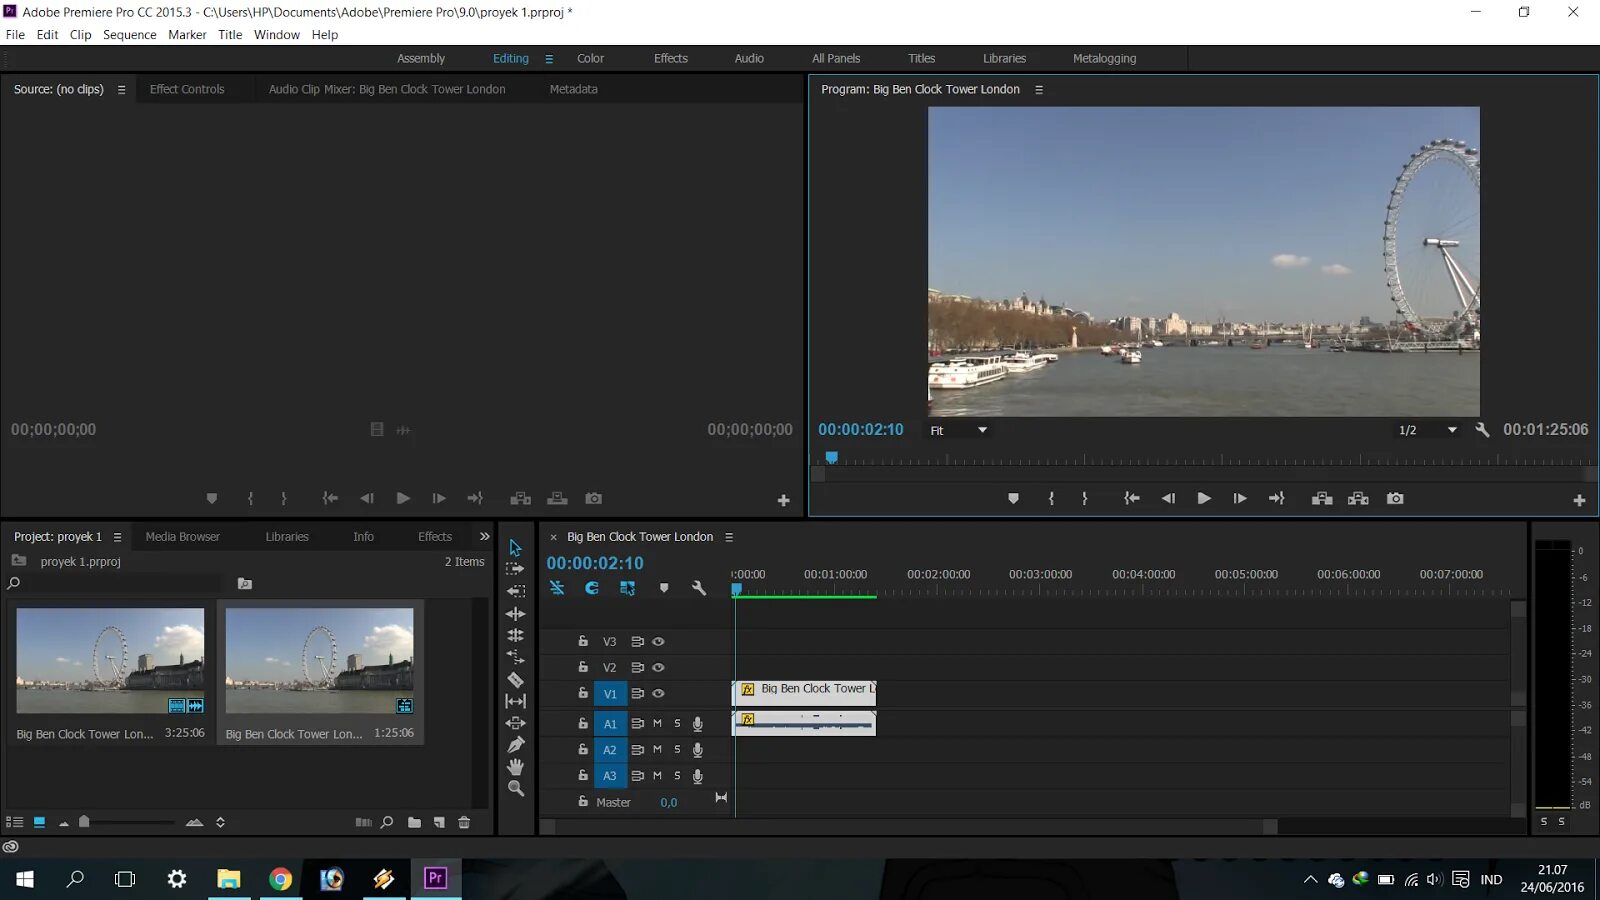Viewport: 1600px width, 900px height.
Task: Open Program monitor settings wrench
Action: 1482,430
